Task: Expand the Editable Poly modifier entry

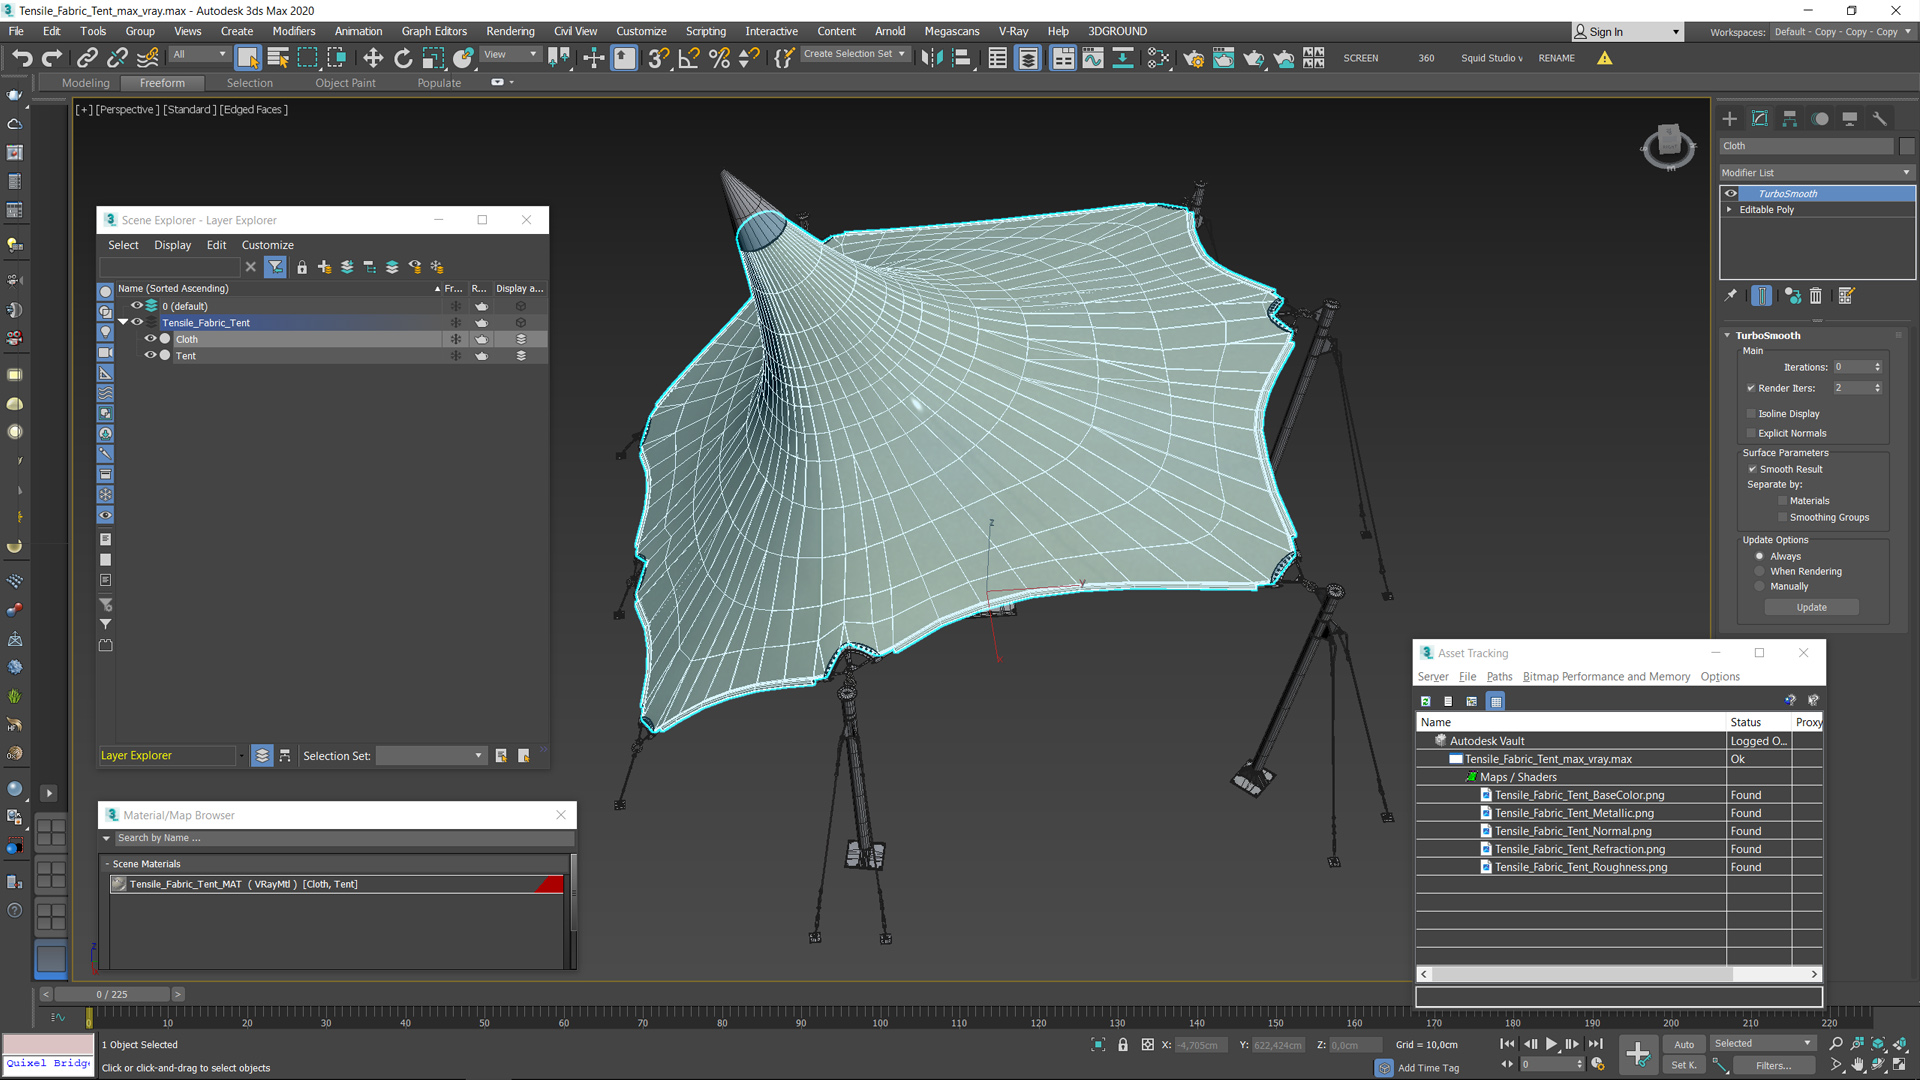Action: coord(1729,210)
